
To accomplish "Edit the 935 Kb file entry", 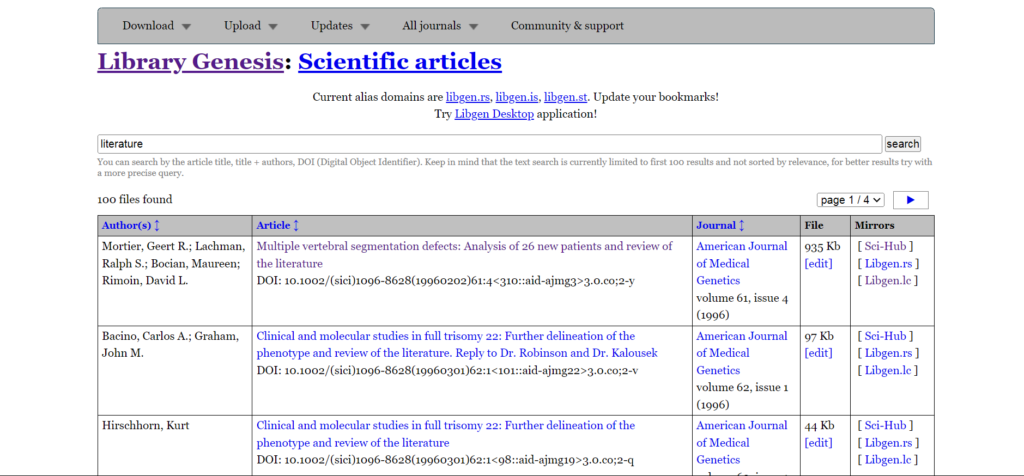I will (x=818, y=263).
